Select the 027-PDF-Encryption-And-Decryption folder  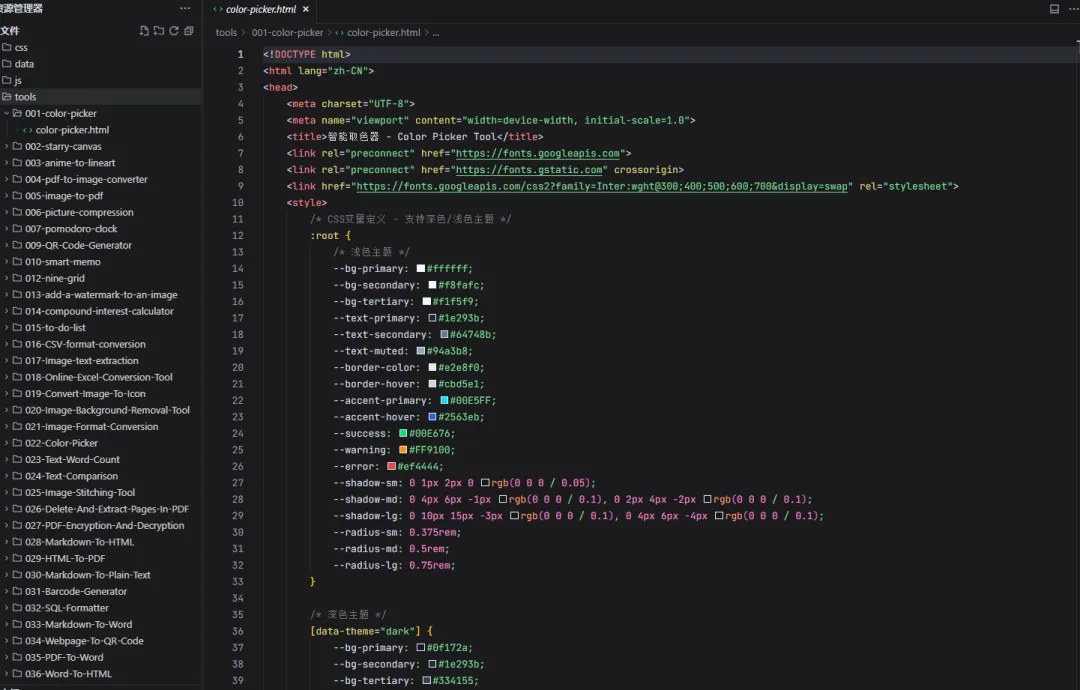[101, 525]
